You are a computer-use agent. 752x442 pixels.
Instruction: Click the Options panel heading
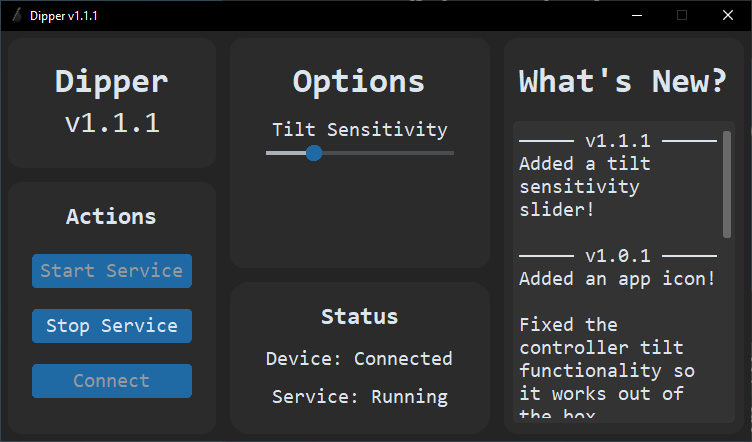point(359,82)
